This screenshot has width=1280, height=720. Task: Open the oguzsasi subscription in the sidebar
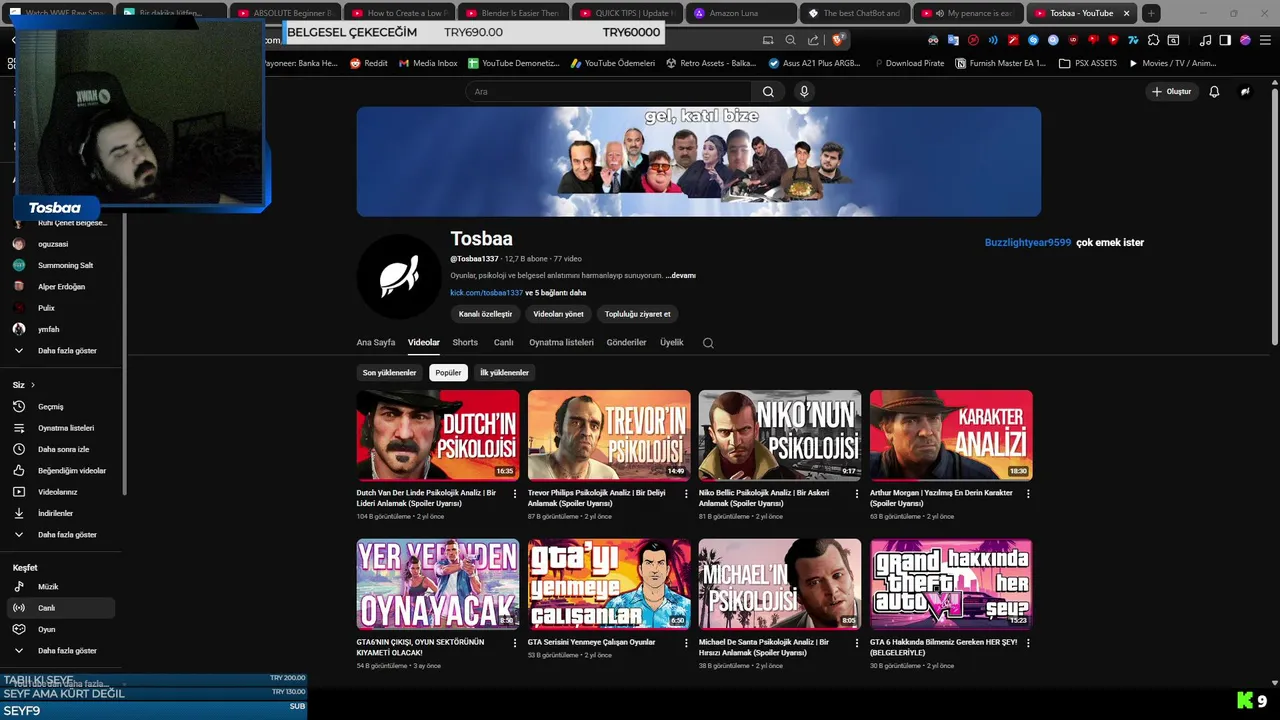coord(62,244)
